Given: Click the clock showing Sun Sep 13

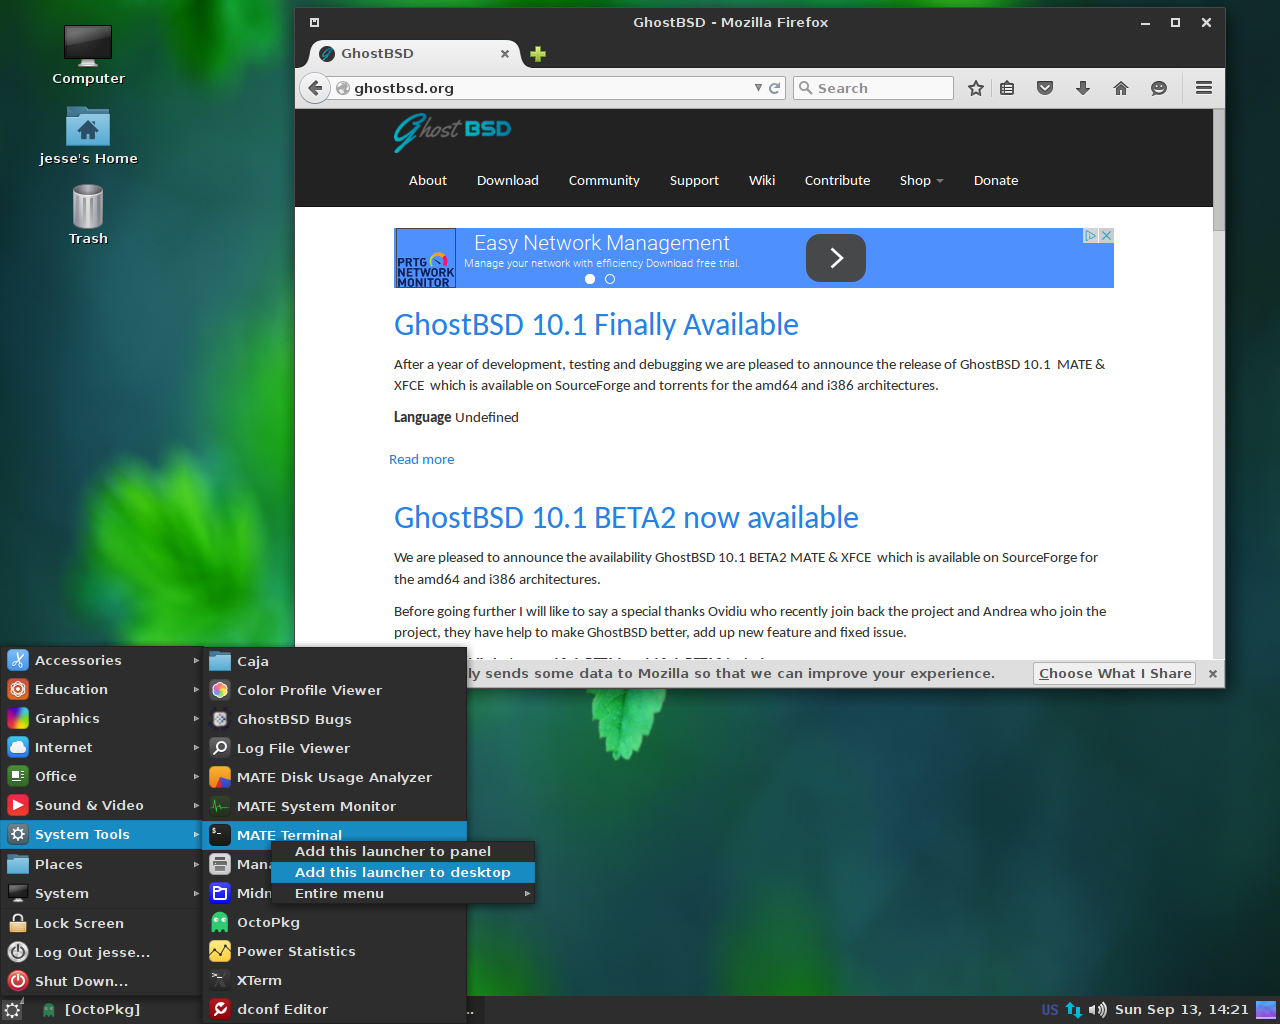Looking at the screenshot, I should click(x=1182, y=1010).
